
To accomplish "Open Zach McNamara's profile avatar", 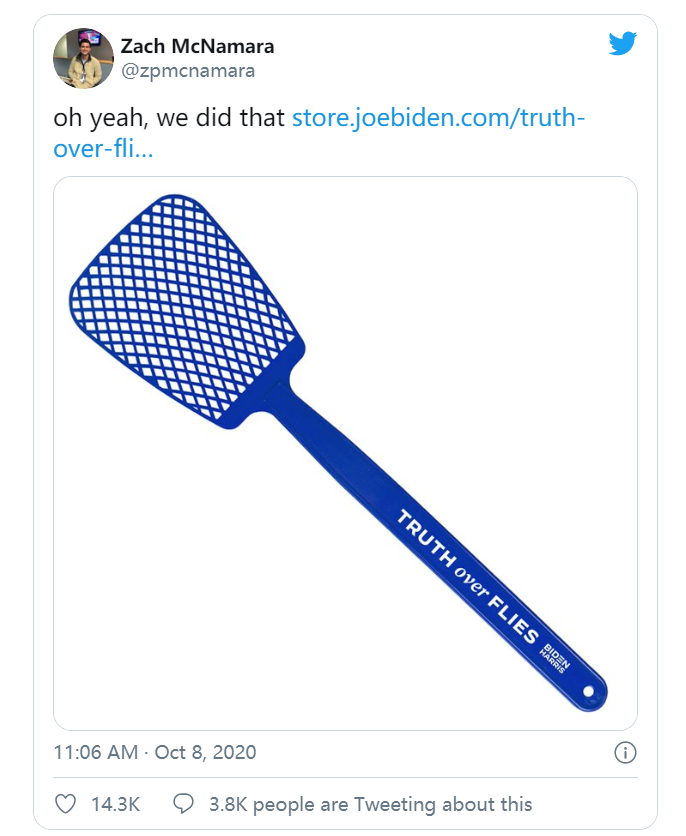I will [x=82, y=58].
